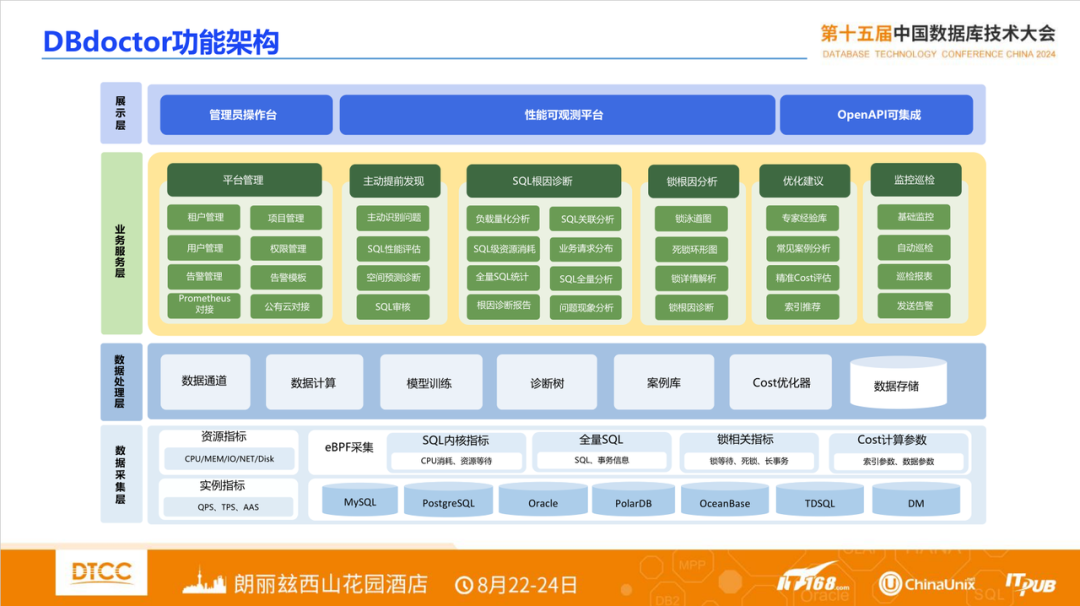The height and width of the screenshot is (606, 1080).
Task: Select the SQL根因诊断 header box
Action: [x=543, y=181]
